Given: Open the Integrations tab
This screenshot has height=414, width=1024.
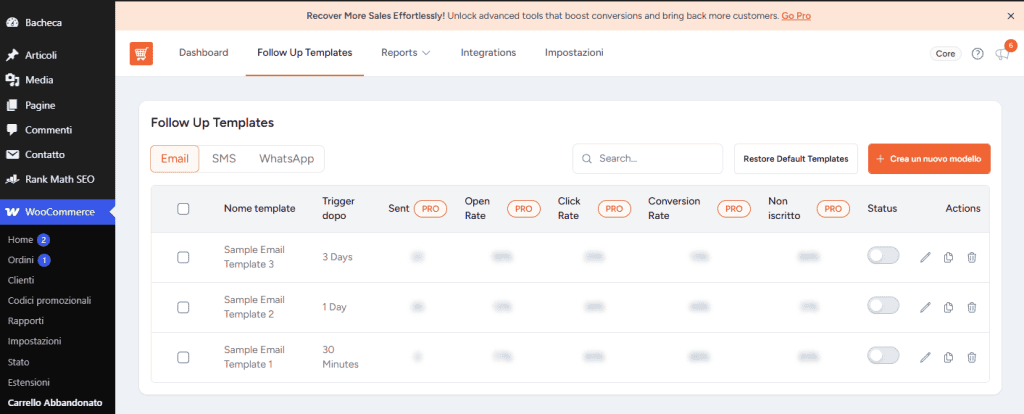Looking at the screenshot, I should click(x=488, y=53).
